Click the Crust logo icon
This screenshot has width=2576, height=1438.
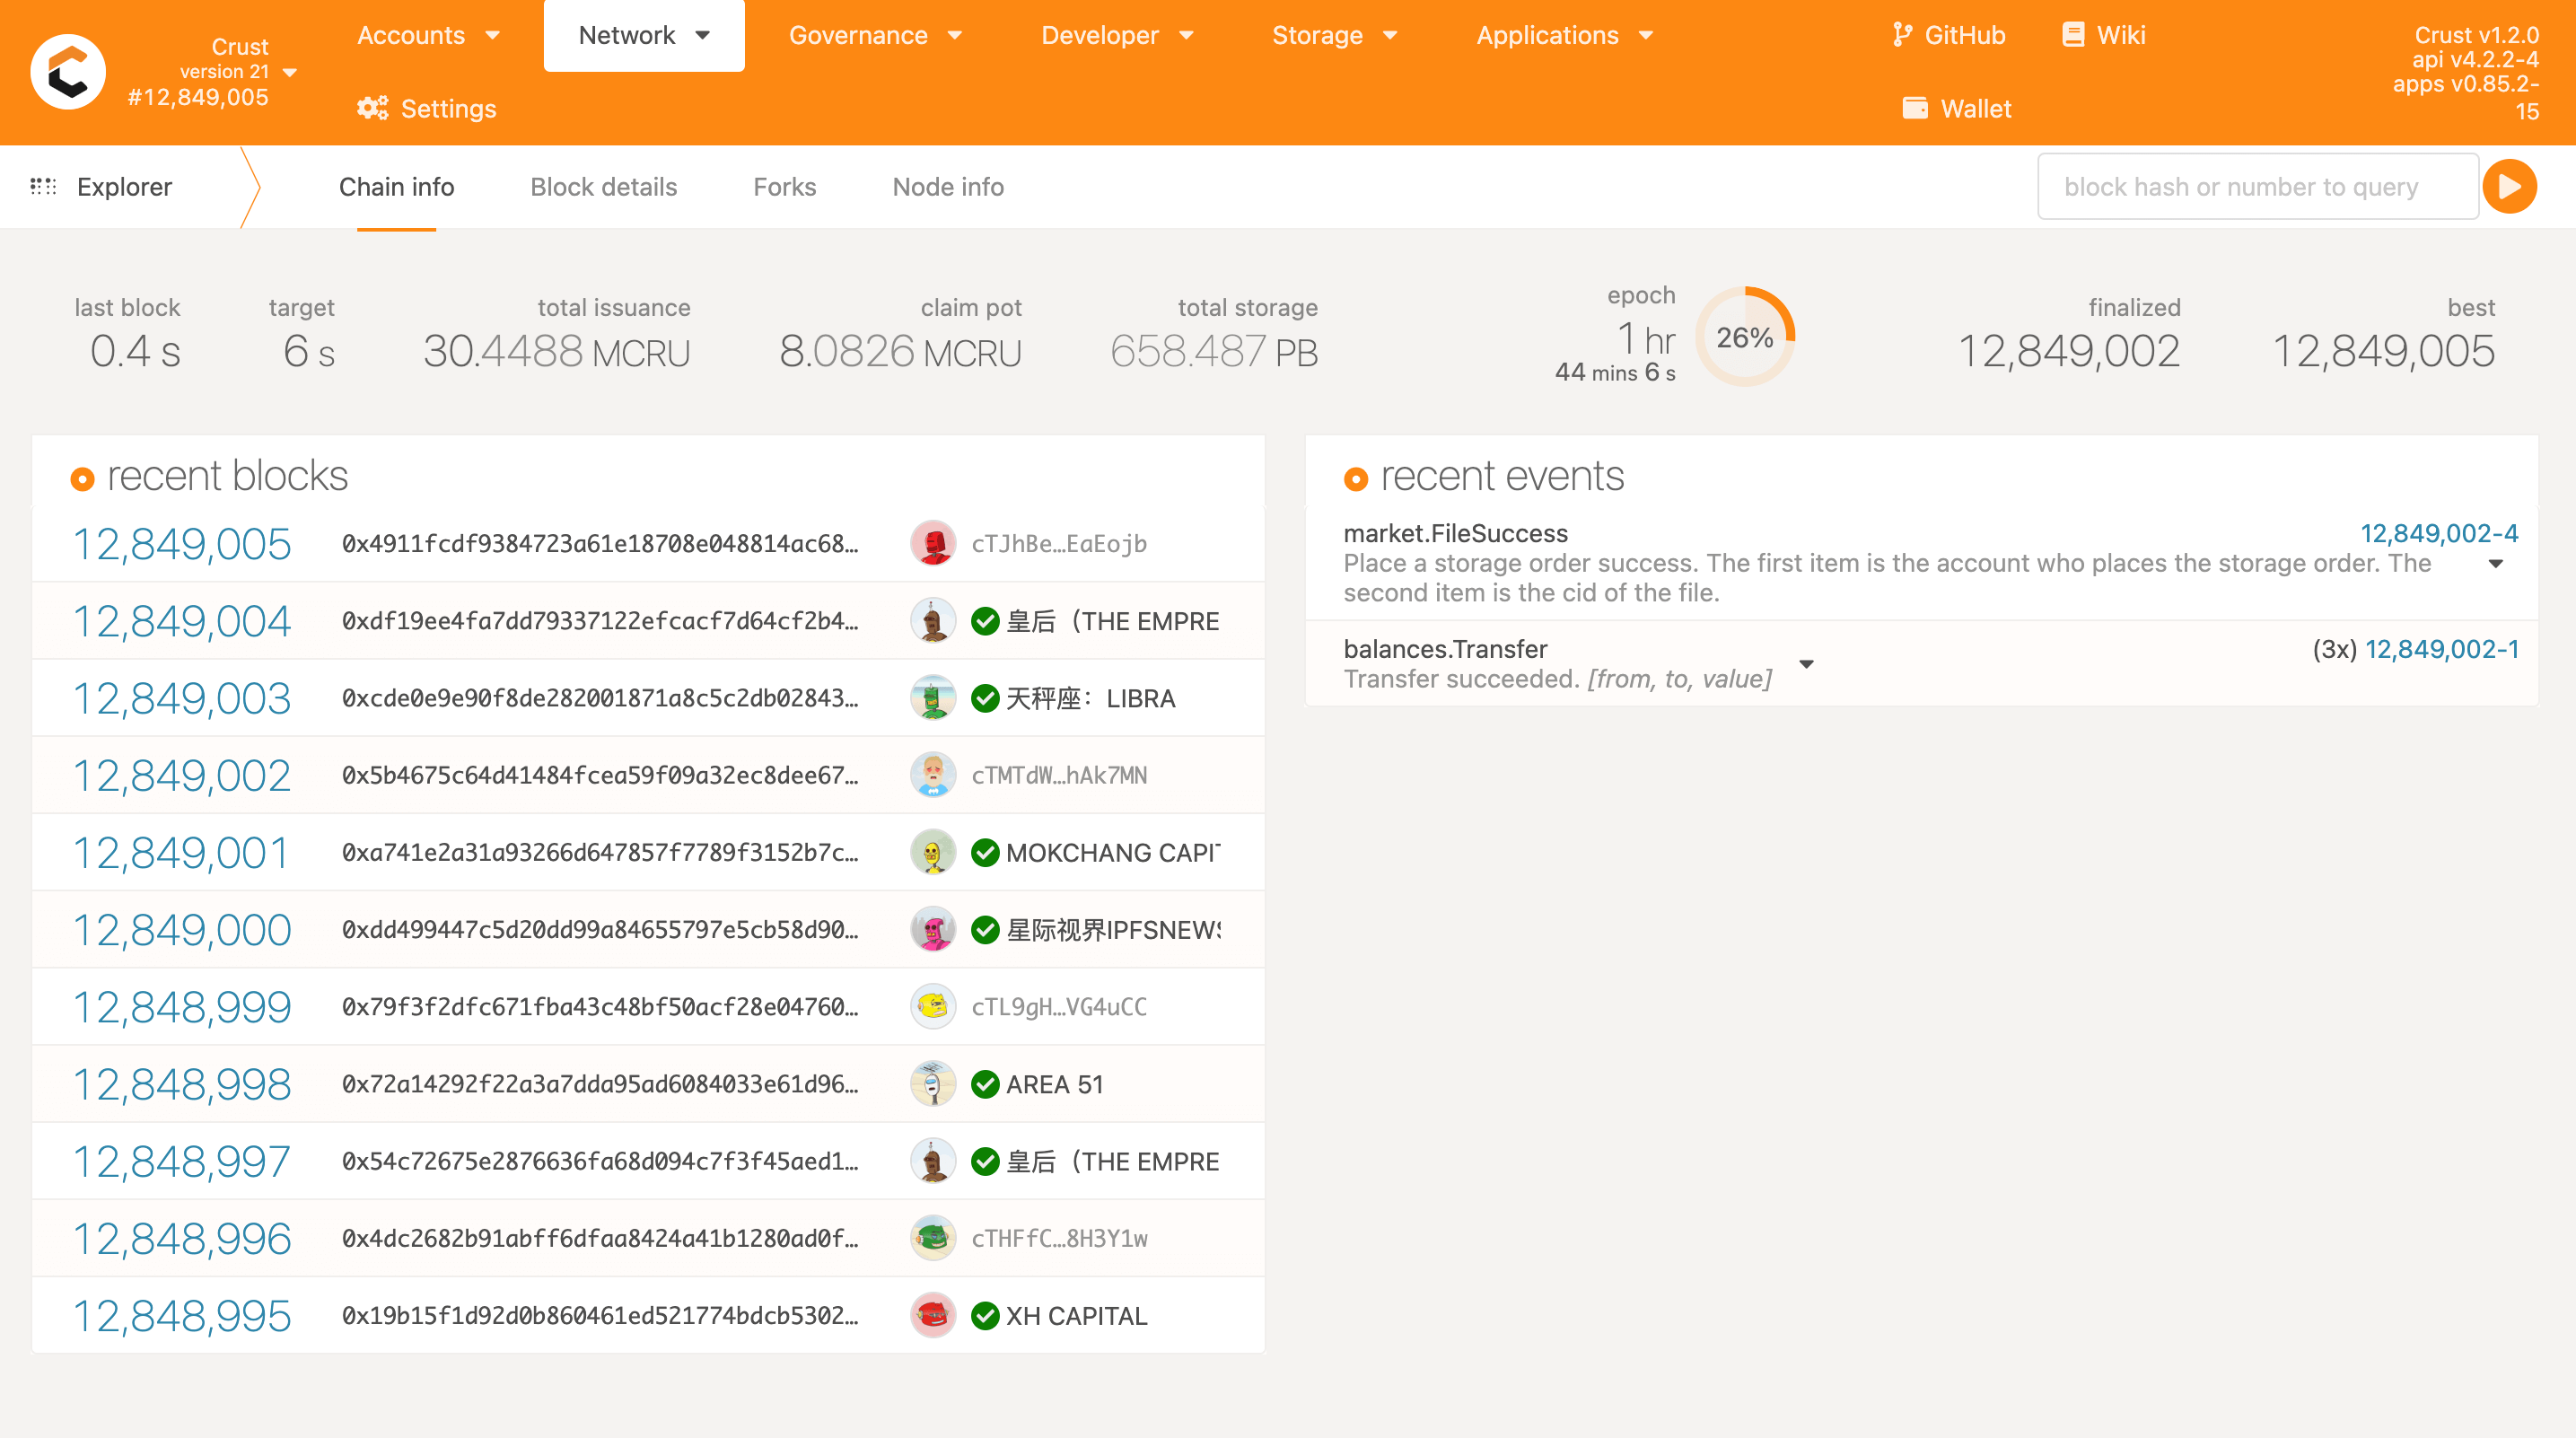pyautogui.click(x=68, y=72)
